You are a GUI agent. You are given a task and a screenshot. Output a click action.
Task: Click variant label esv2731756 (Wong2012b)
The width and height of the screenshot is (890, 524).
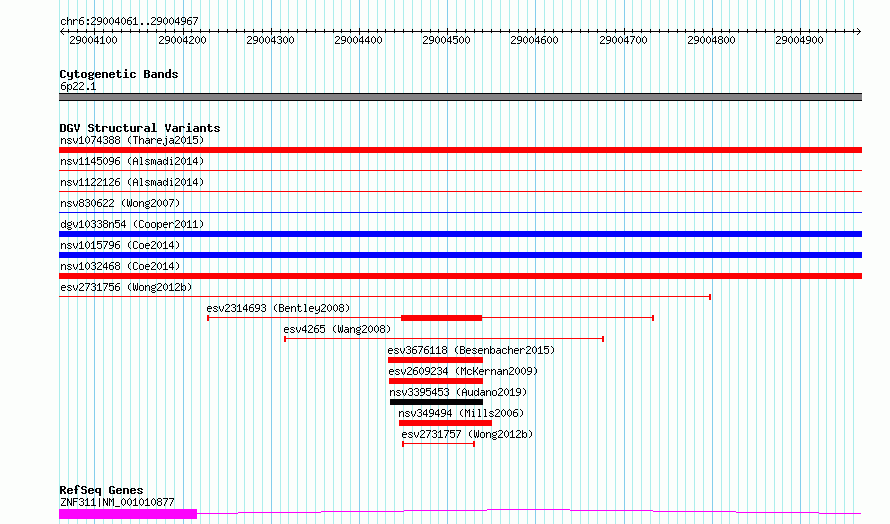(126, 287)
